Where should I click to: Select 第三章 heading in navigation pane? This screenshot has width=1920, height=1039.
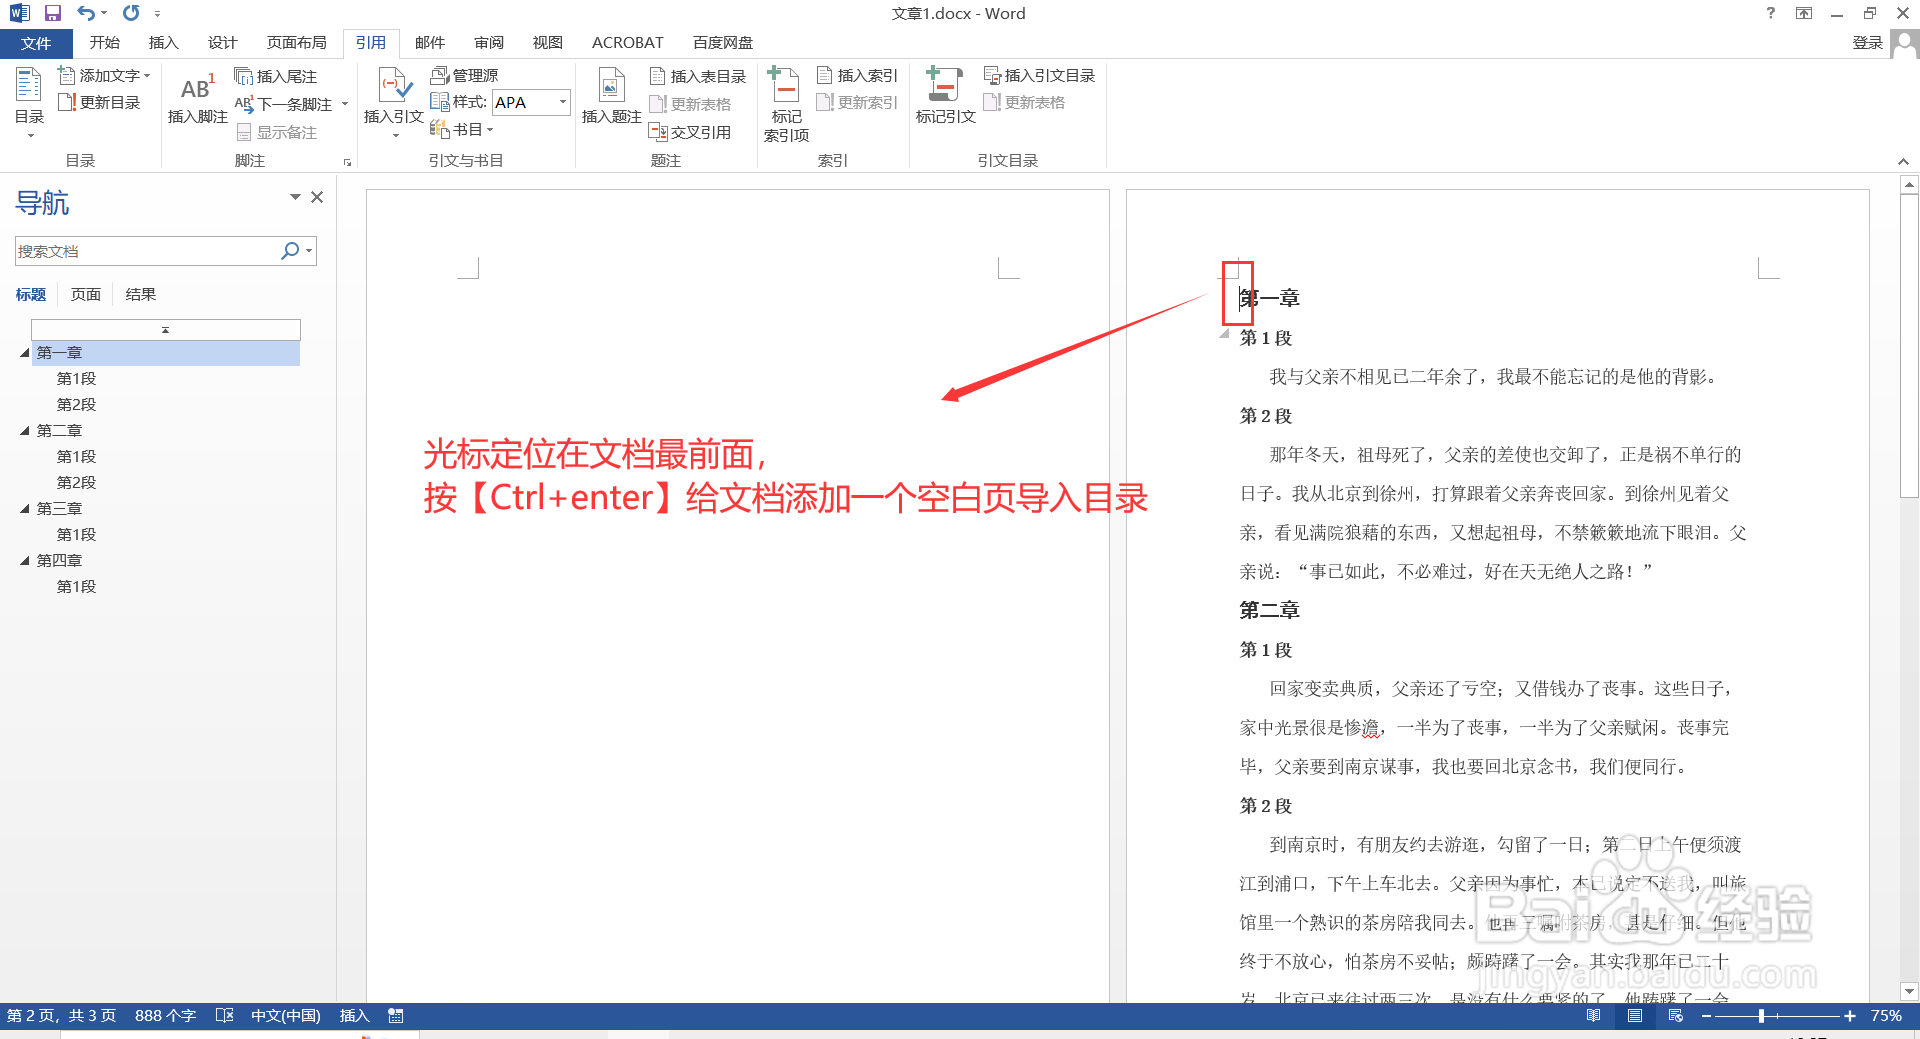(x=59, y=508)
